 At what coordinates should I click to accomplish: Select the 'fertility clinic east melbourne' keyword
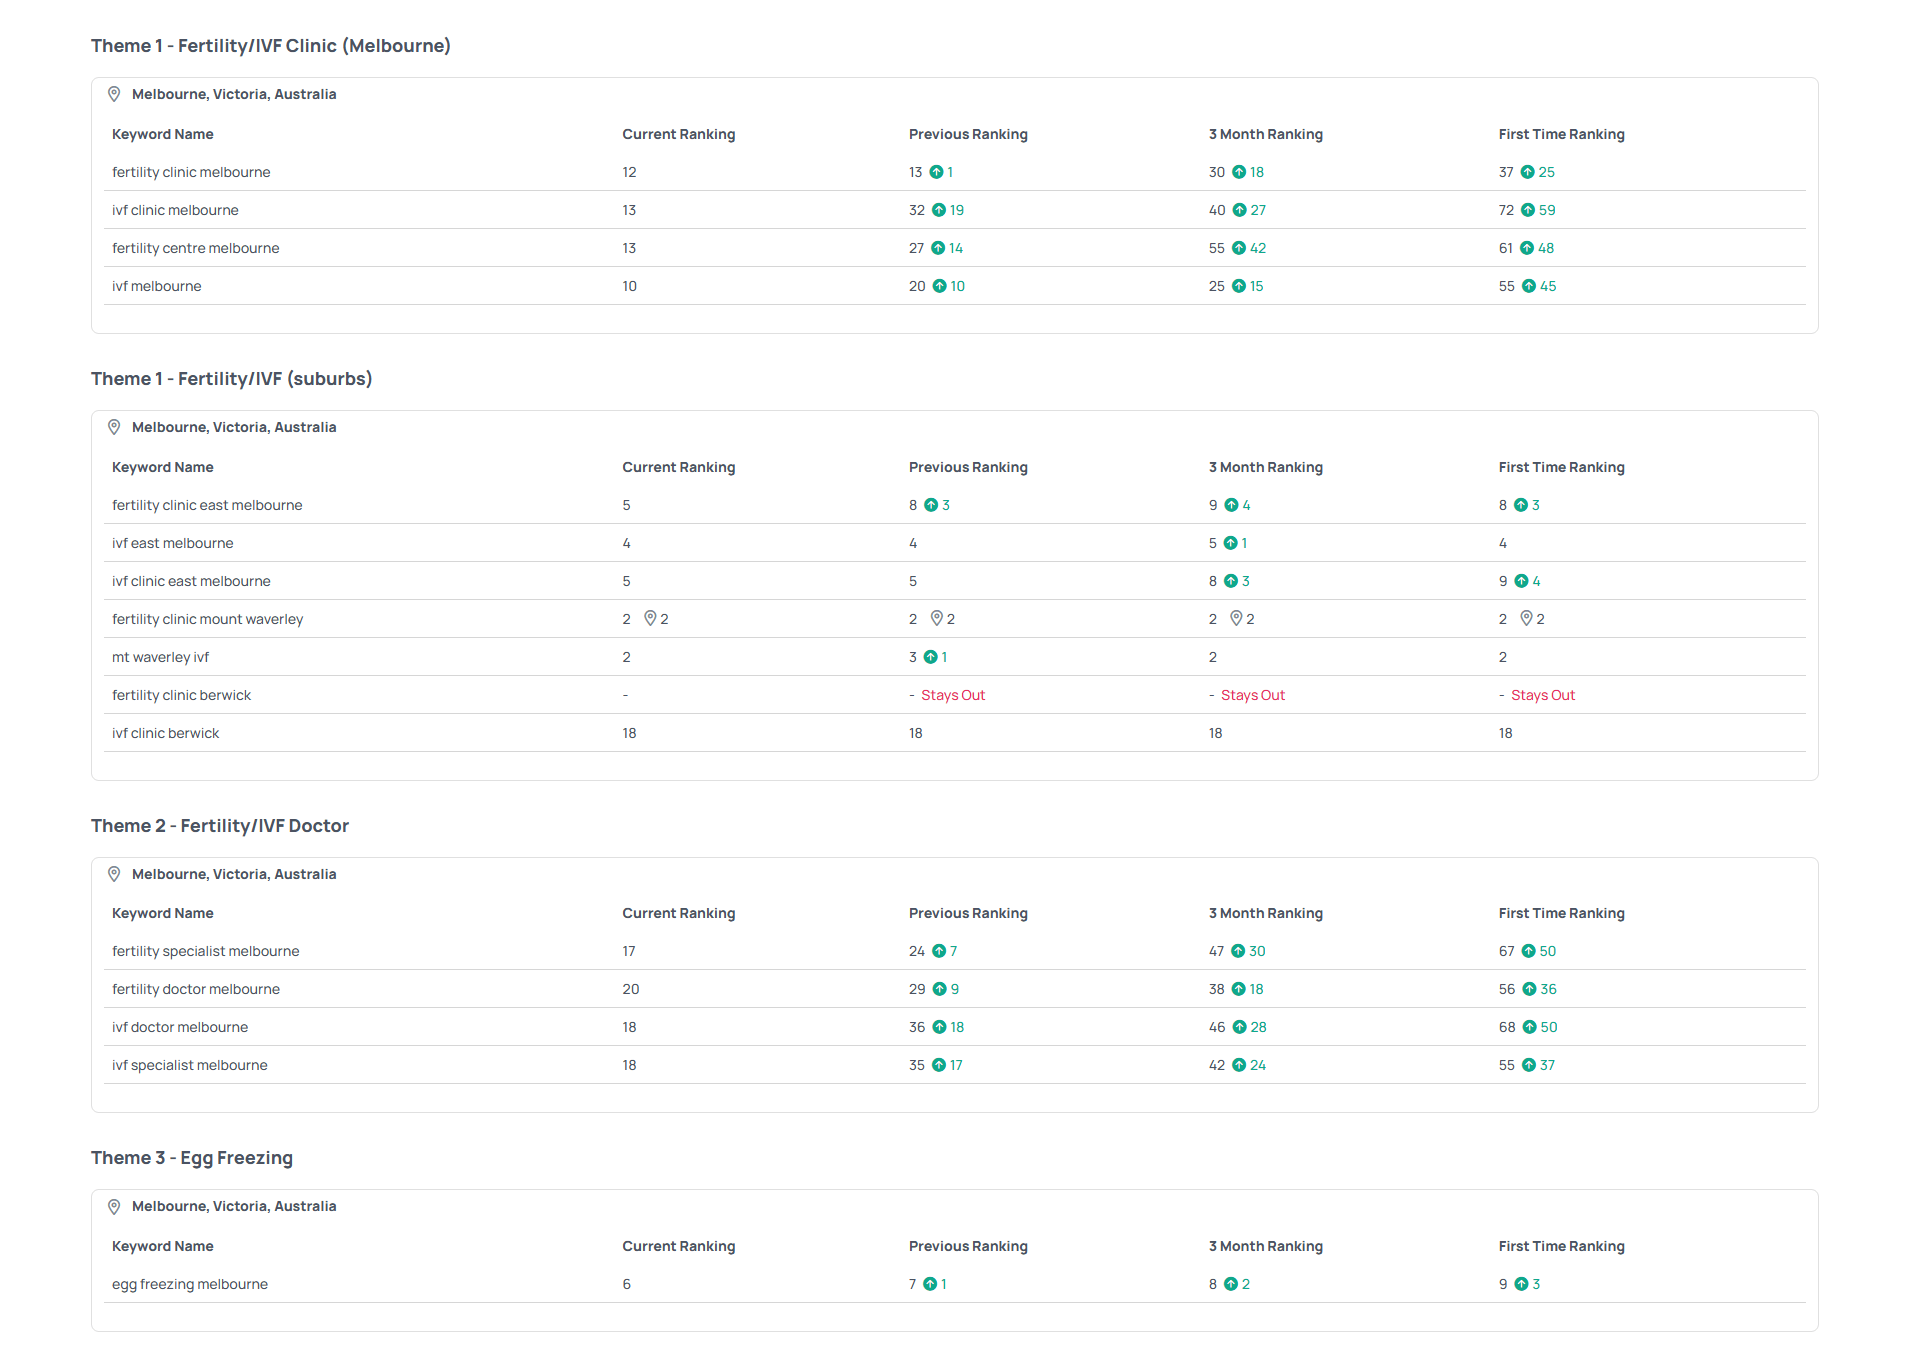pyautogui.click(x=207, y=505)
